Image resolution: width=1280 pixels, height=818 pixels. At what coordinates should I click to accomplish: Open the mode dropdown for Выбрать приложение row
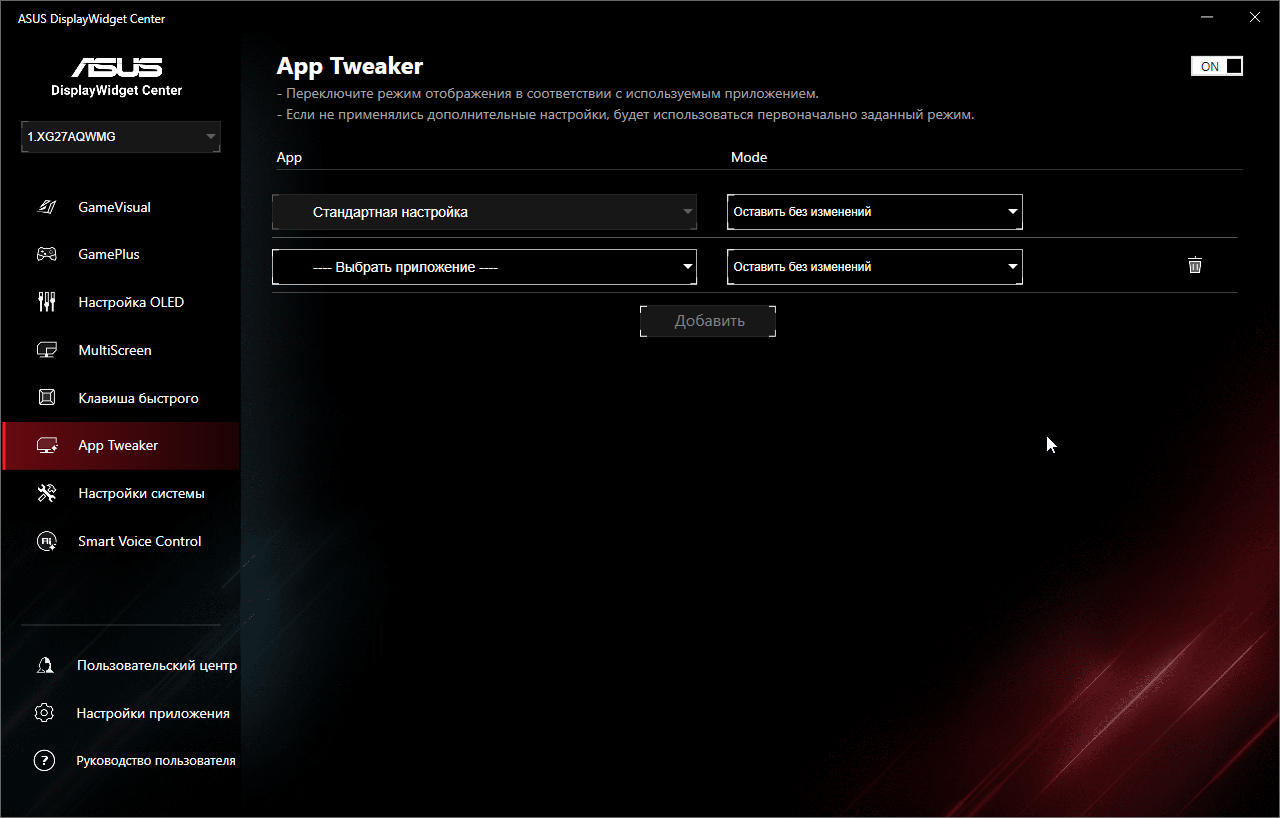[x=875, y=267]
